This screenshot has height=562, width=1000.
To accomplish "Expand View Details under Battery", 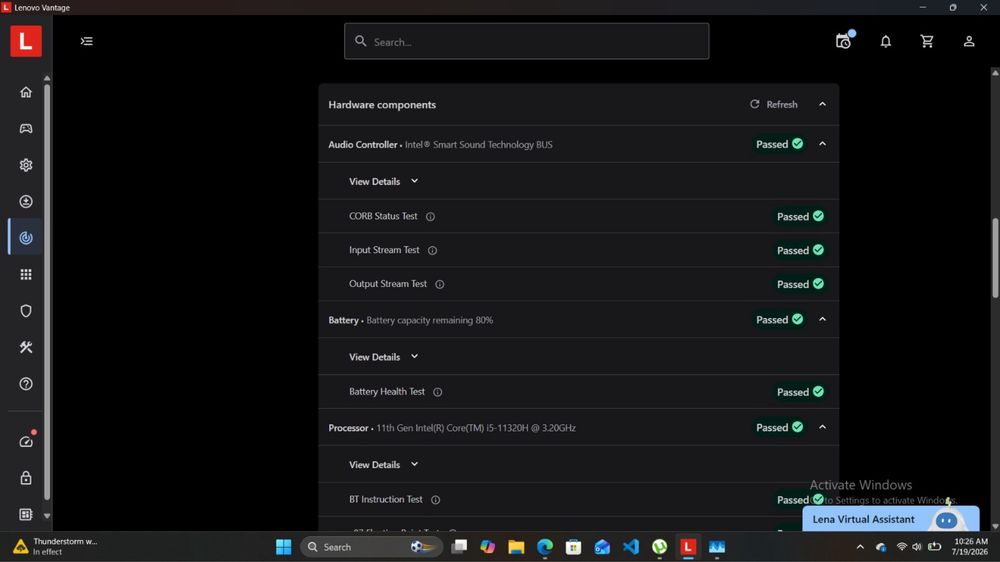I will point(383,357).
